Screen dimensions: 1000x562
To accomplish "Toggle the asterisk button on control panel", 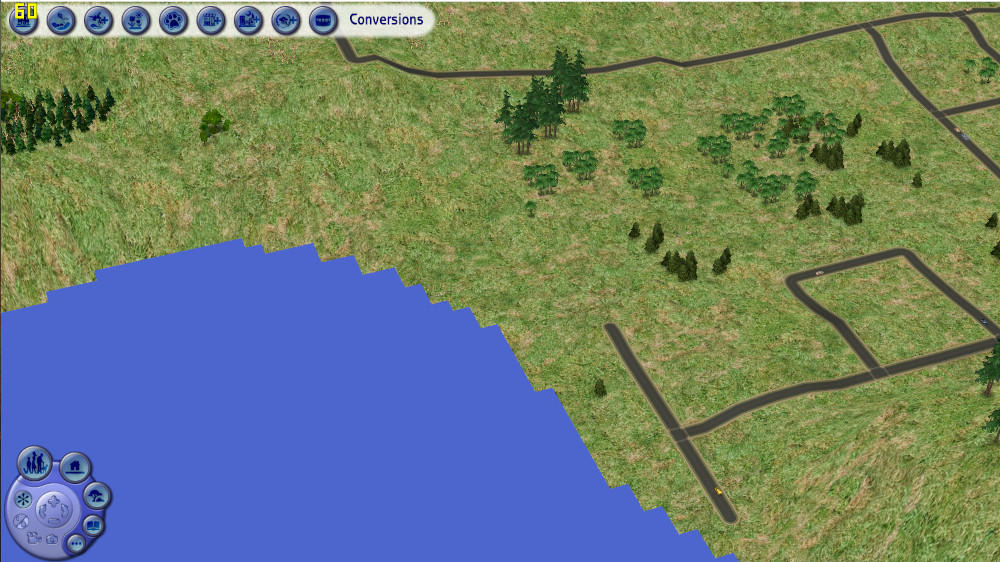I will click(x=24, y=499).
